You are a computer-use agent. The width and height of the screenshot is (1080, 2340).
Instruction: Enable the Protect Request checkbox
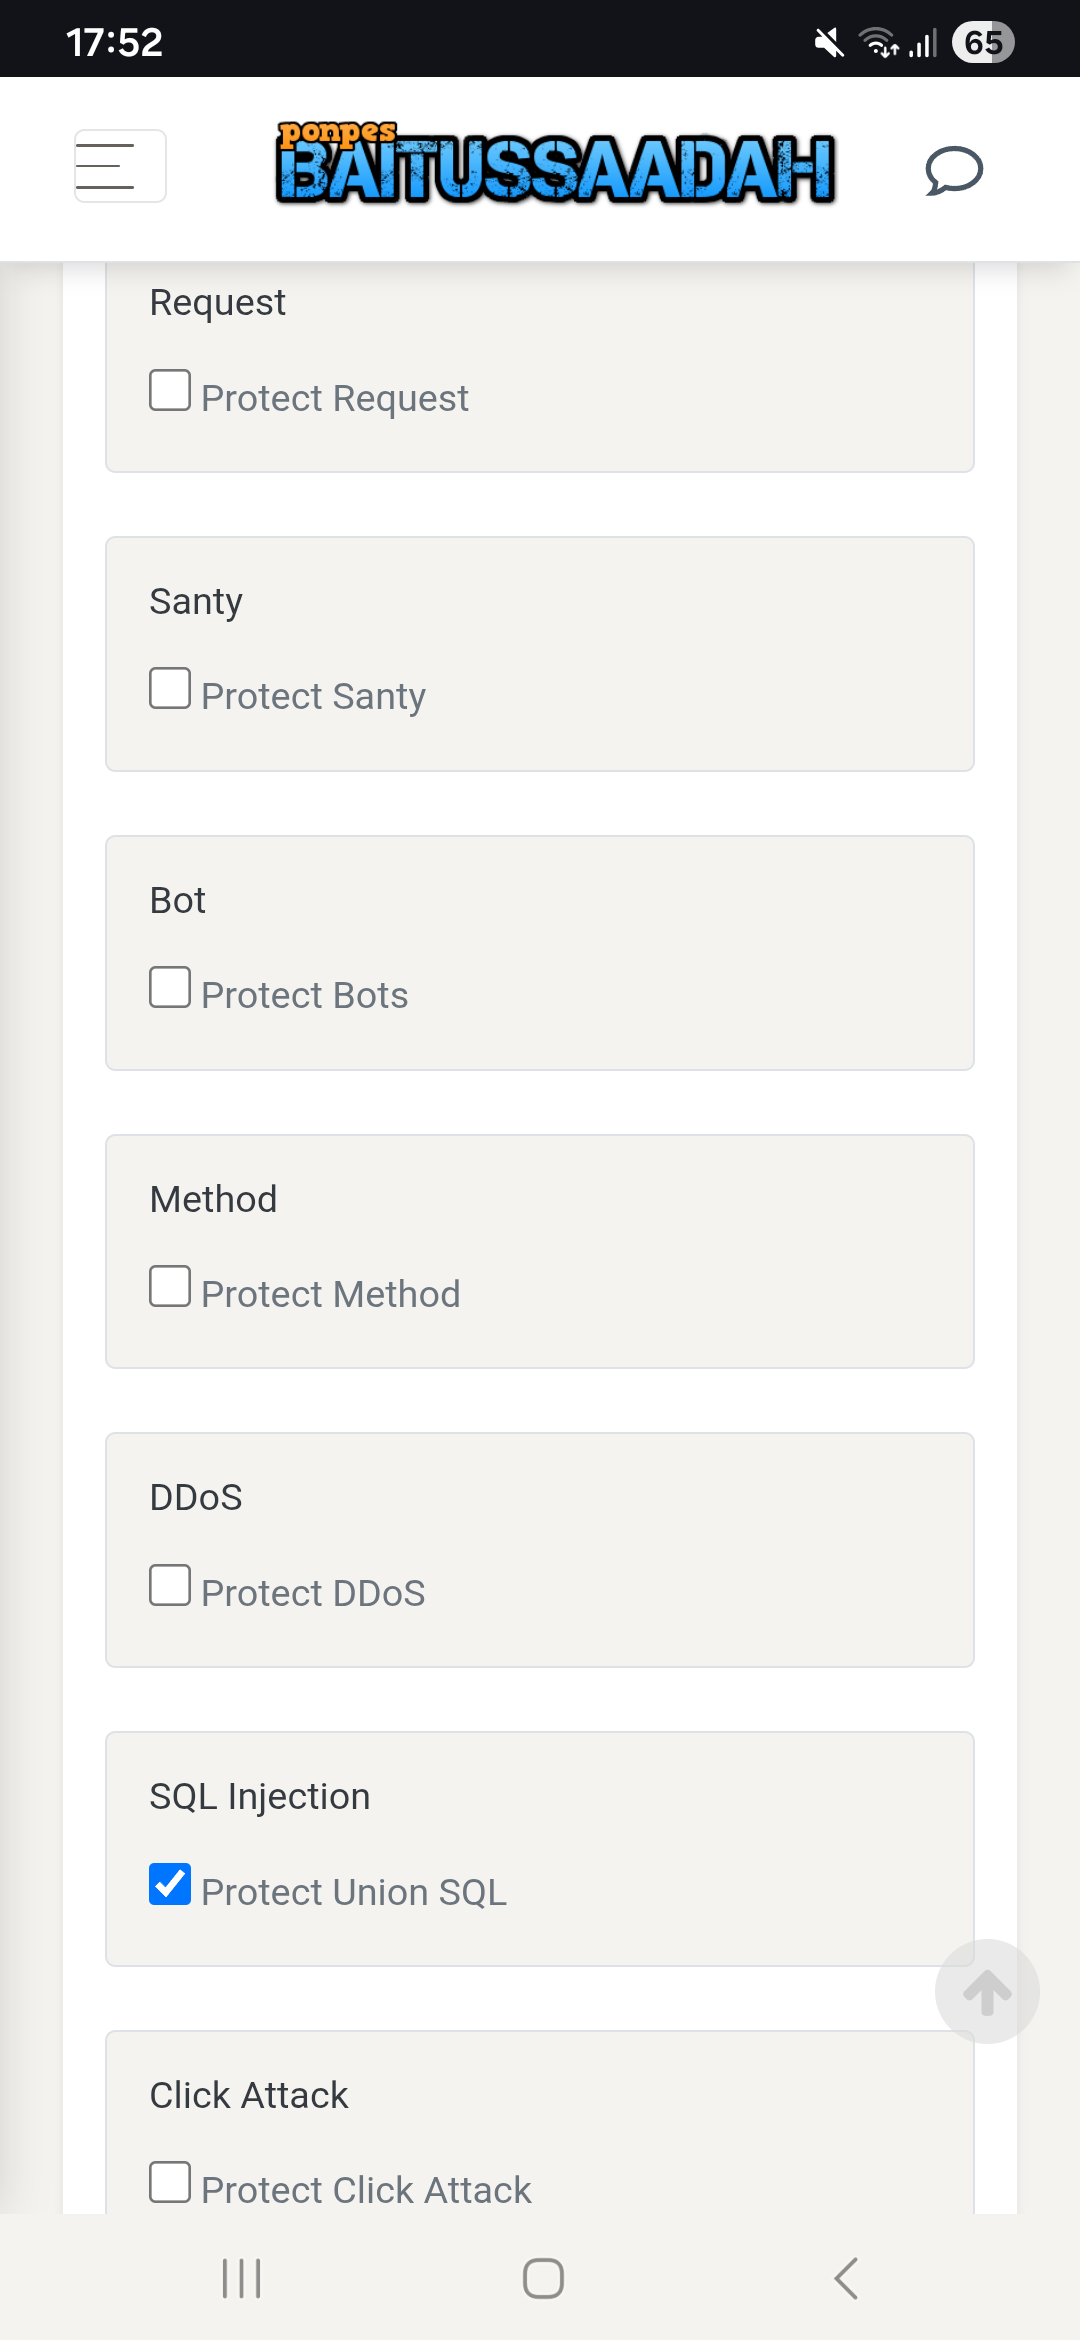point(170,390)
